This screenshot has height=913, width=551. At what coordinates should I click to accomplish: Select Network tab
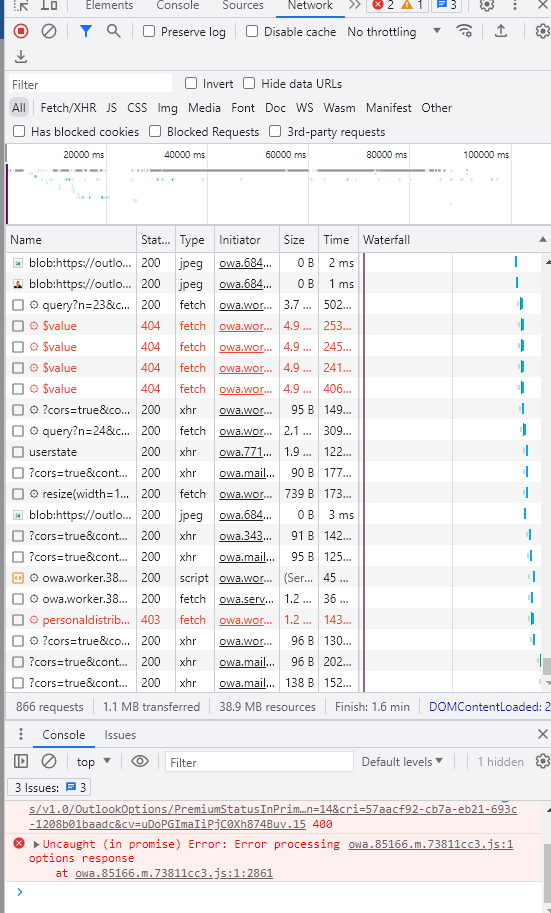tap(310, 5)
